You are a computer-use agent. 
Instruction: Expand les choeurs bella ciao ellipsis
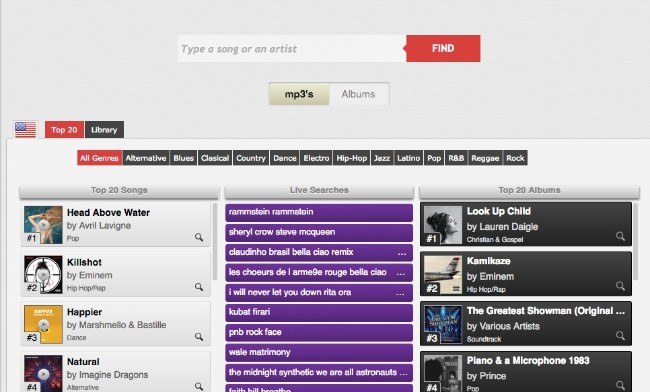point(400,273)
